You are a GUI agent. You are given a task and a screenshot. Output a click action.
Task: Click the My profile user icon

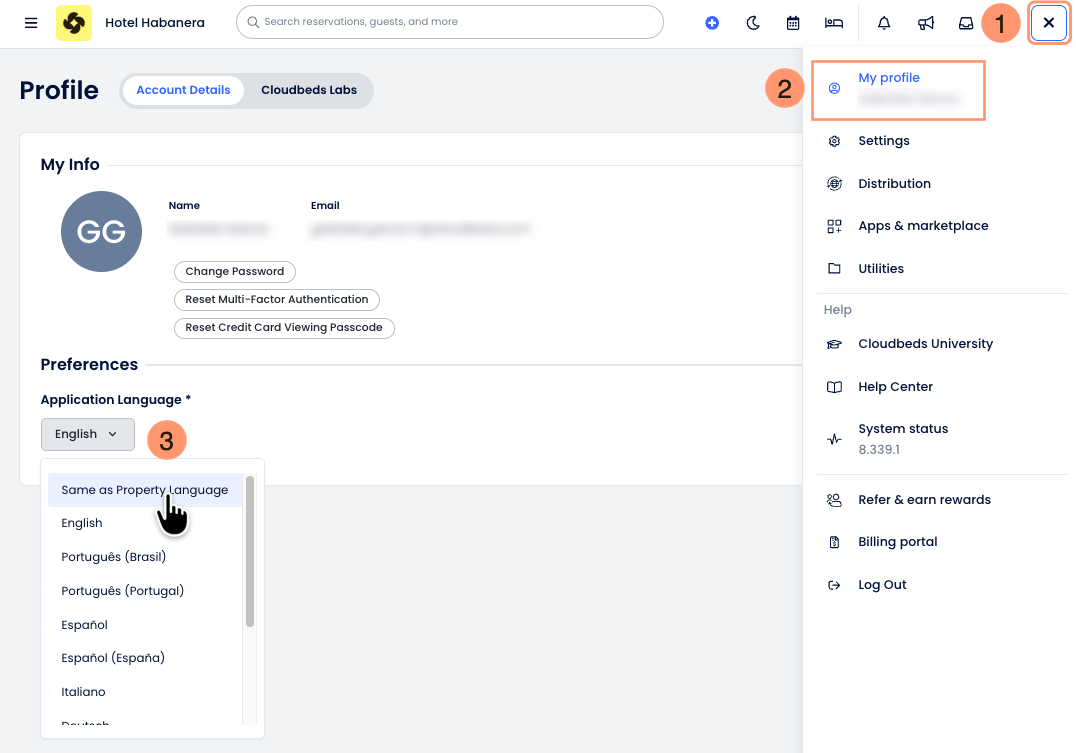point(834,88)
